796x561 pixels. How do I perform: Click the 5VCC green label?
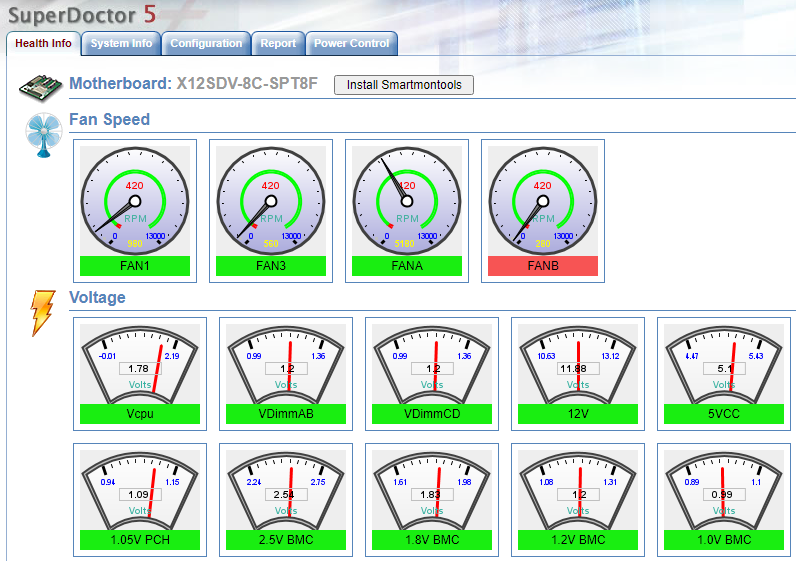tap(724, 414)
